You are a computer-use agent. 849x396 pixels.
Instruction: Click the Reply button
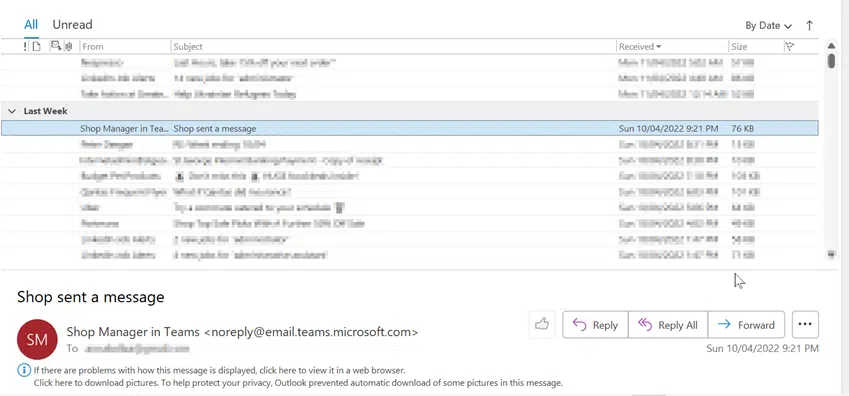tap(596, 324)
